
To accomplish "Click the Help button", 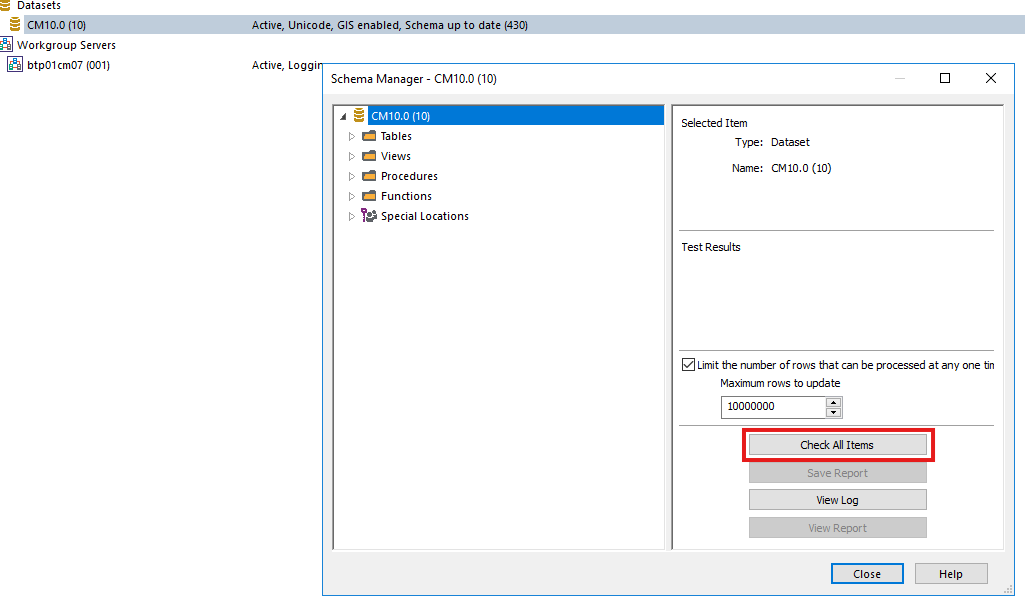I will (950, 573).
